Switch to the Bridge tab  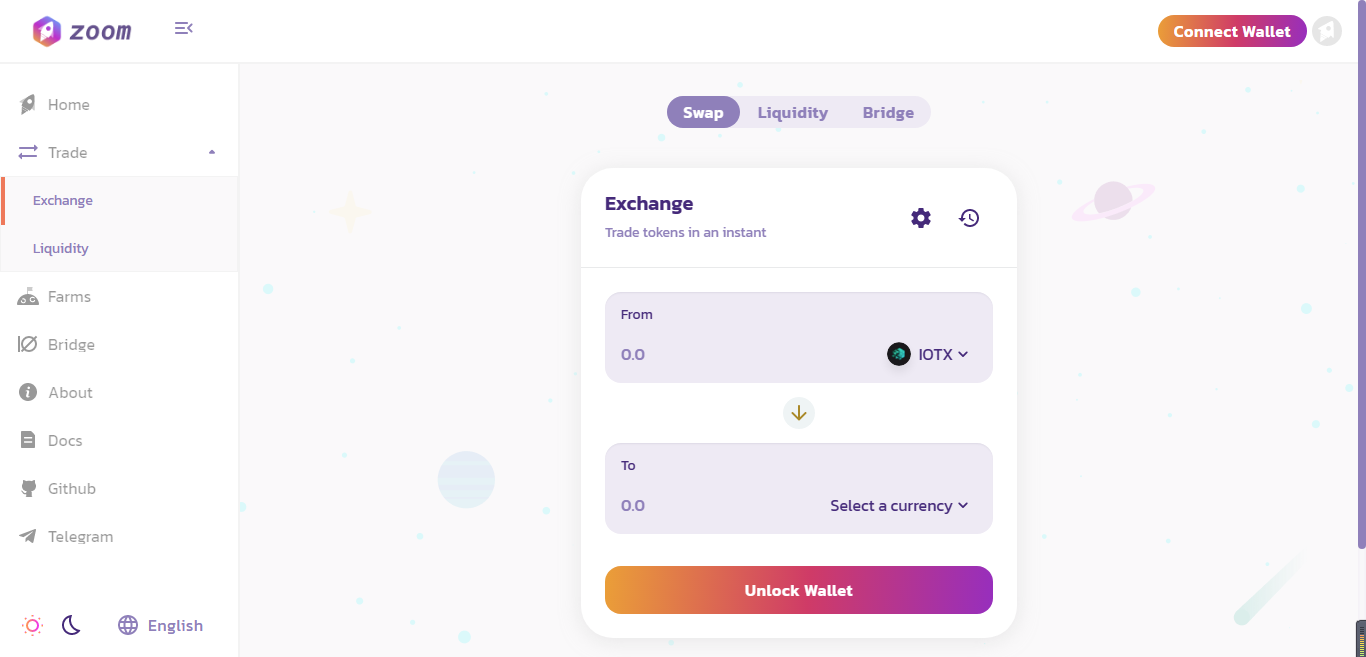(x=888, y=112)
